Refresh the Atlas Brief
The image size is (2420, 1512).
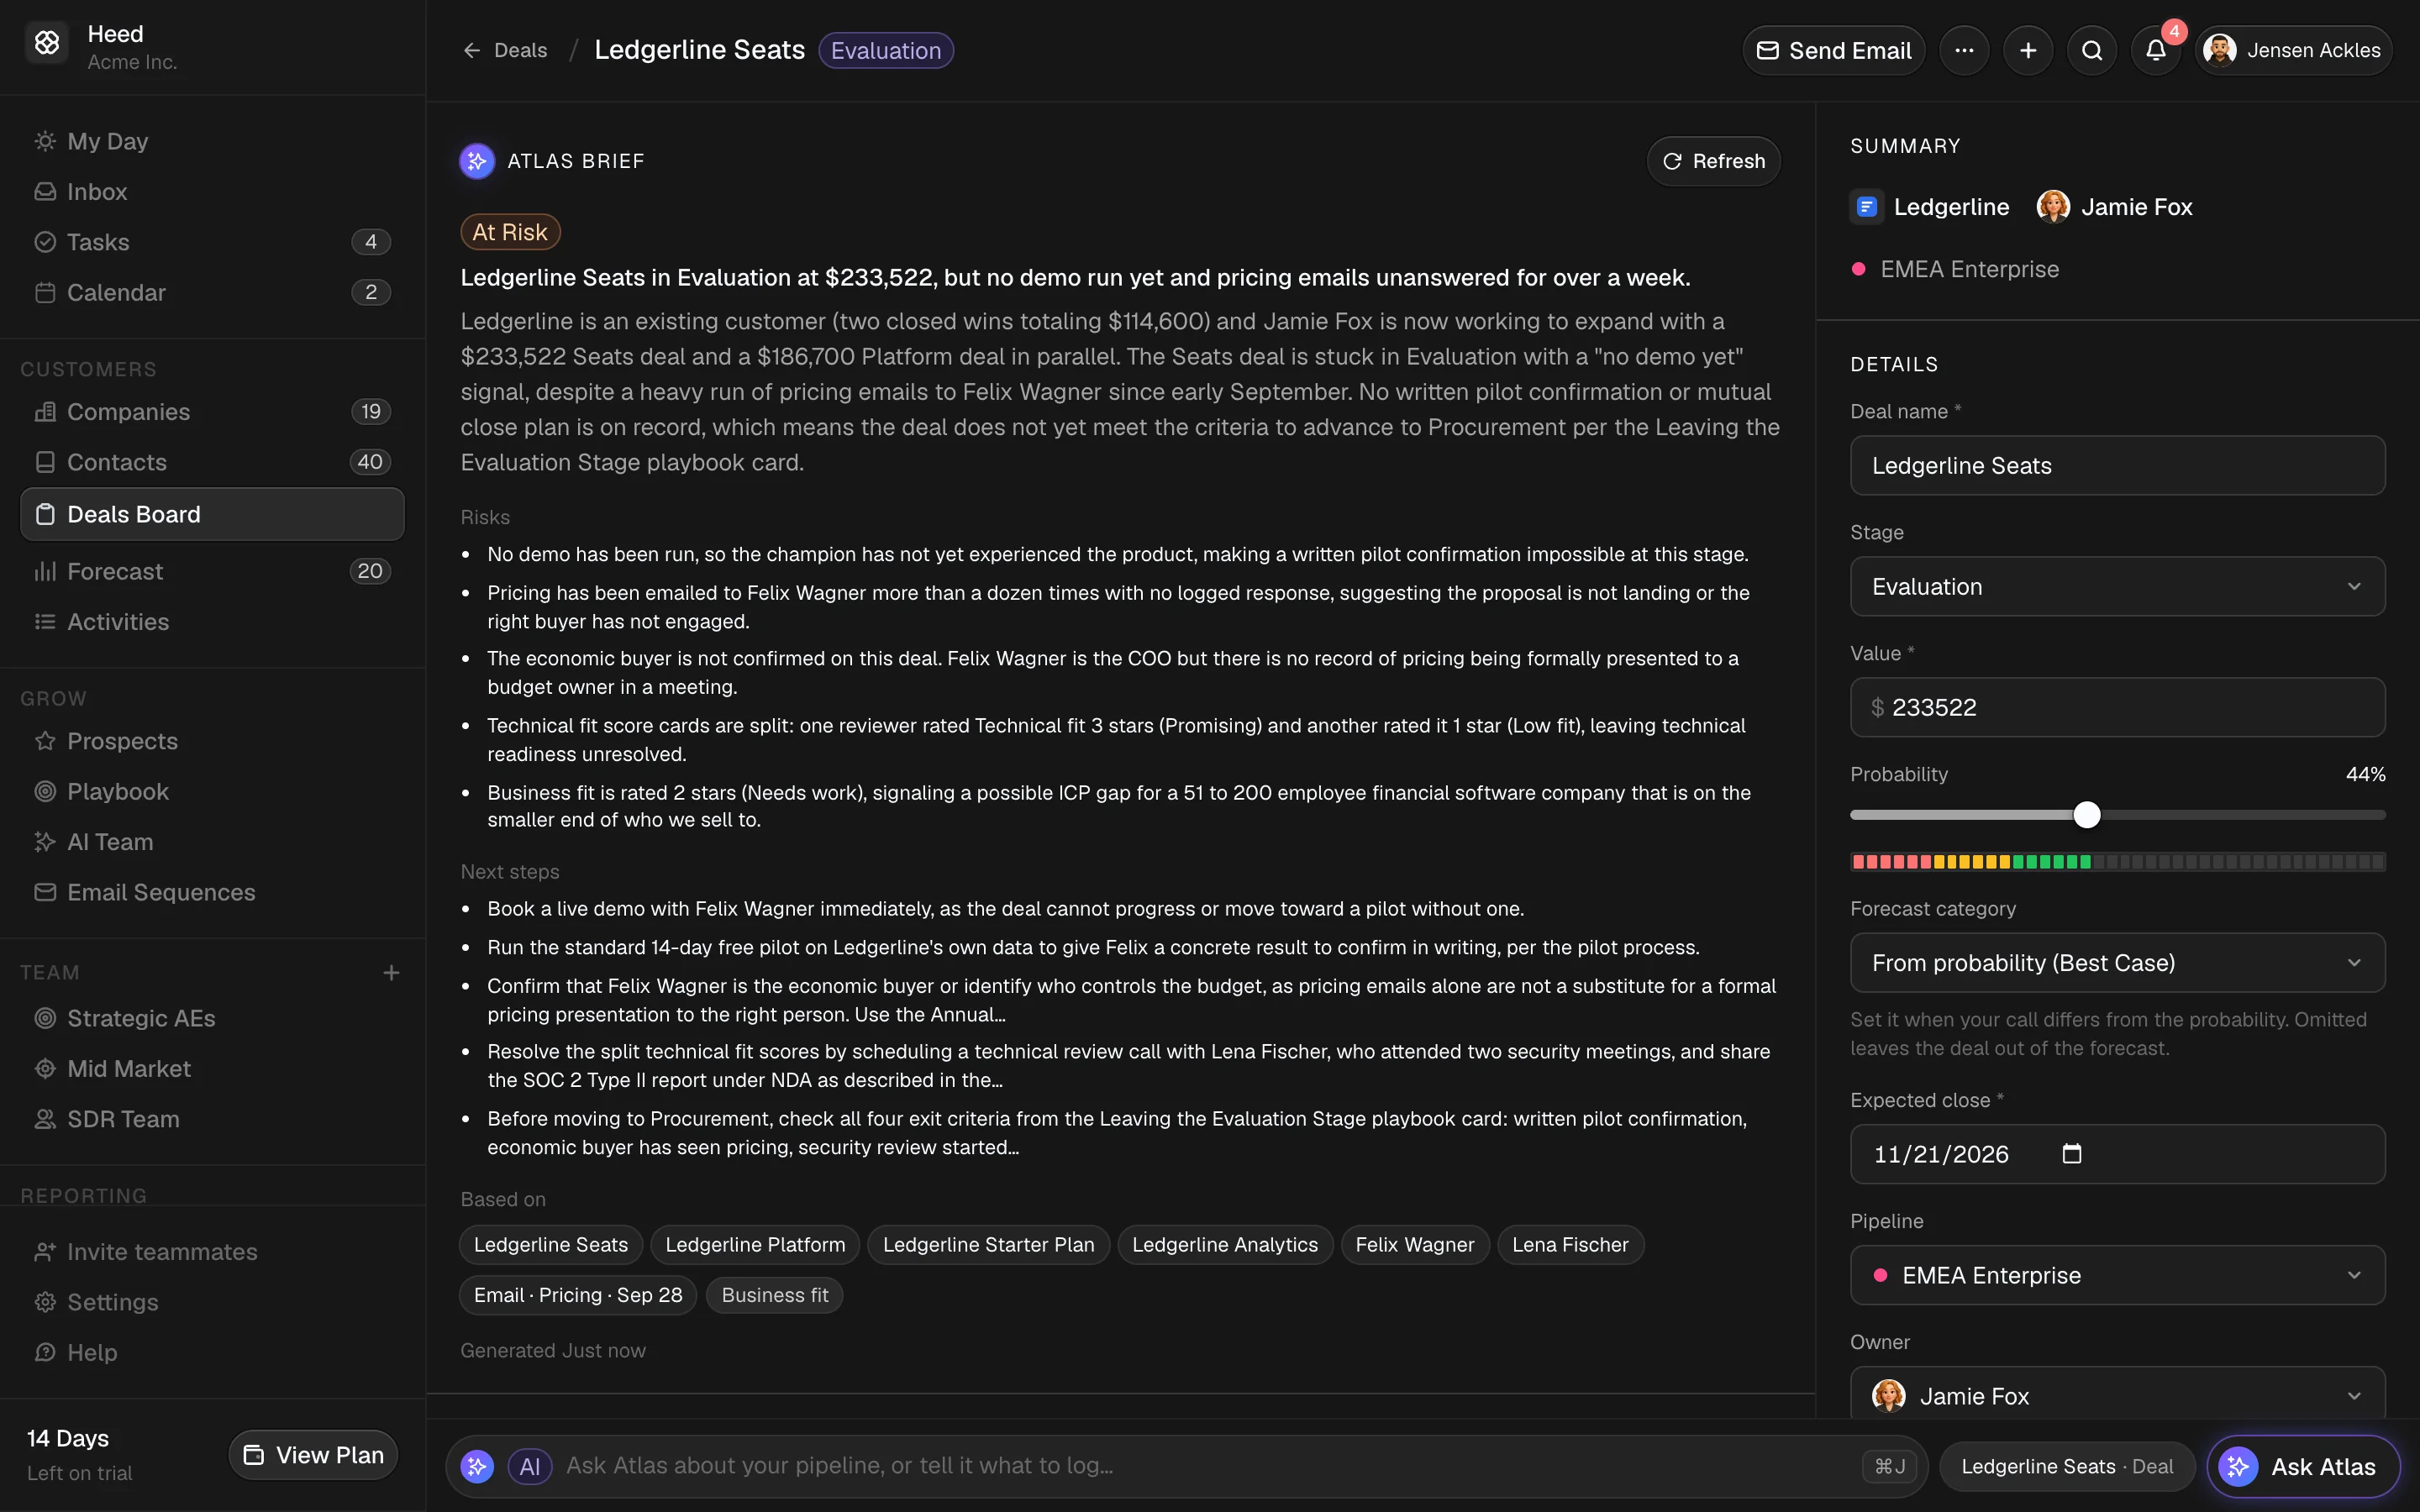point(1713,161)
